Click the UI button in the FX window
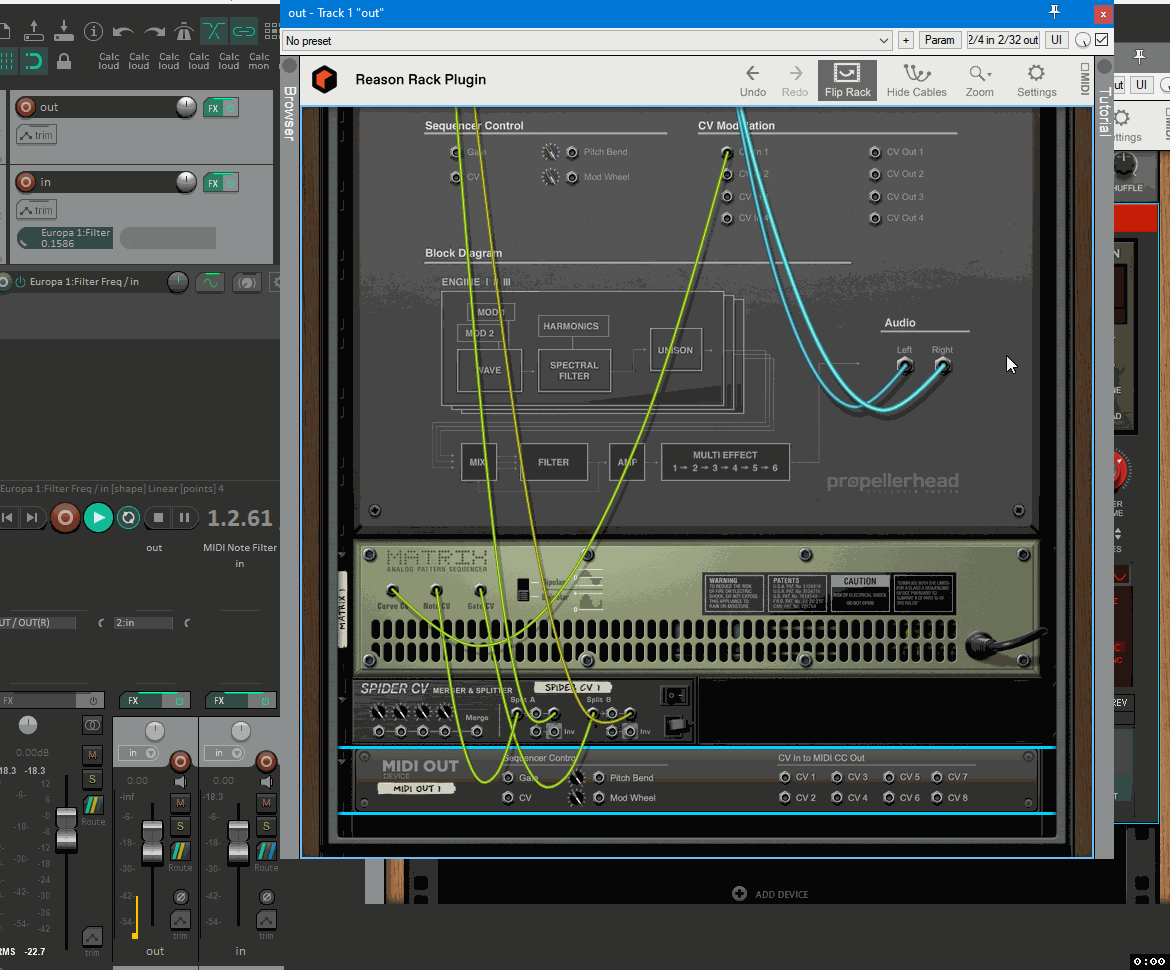 pos(1056,40)
